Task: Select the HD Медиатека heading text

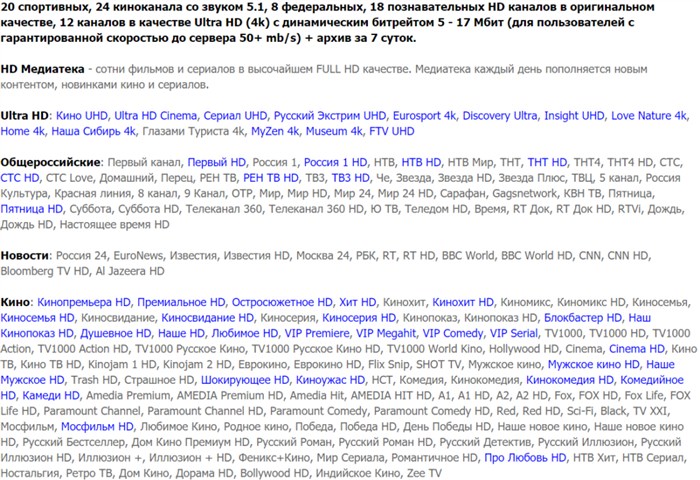Action: point(42,69)
